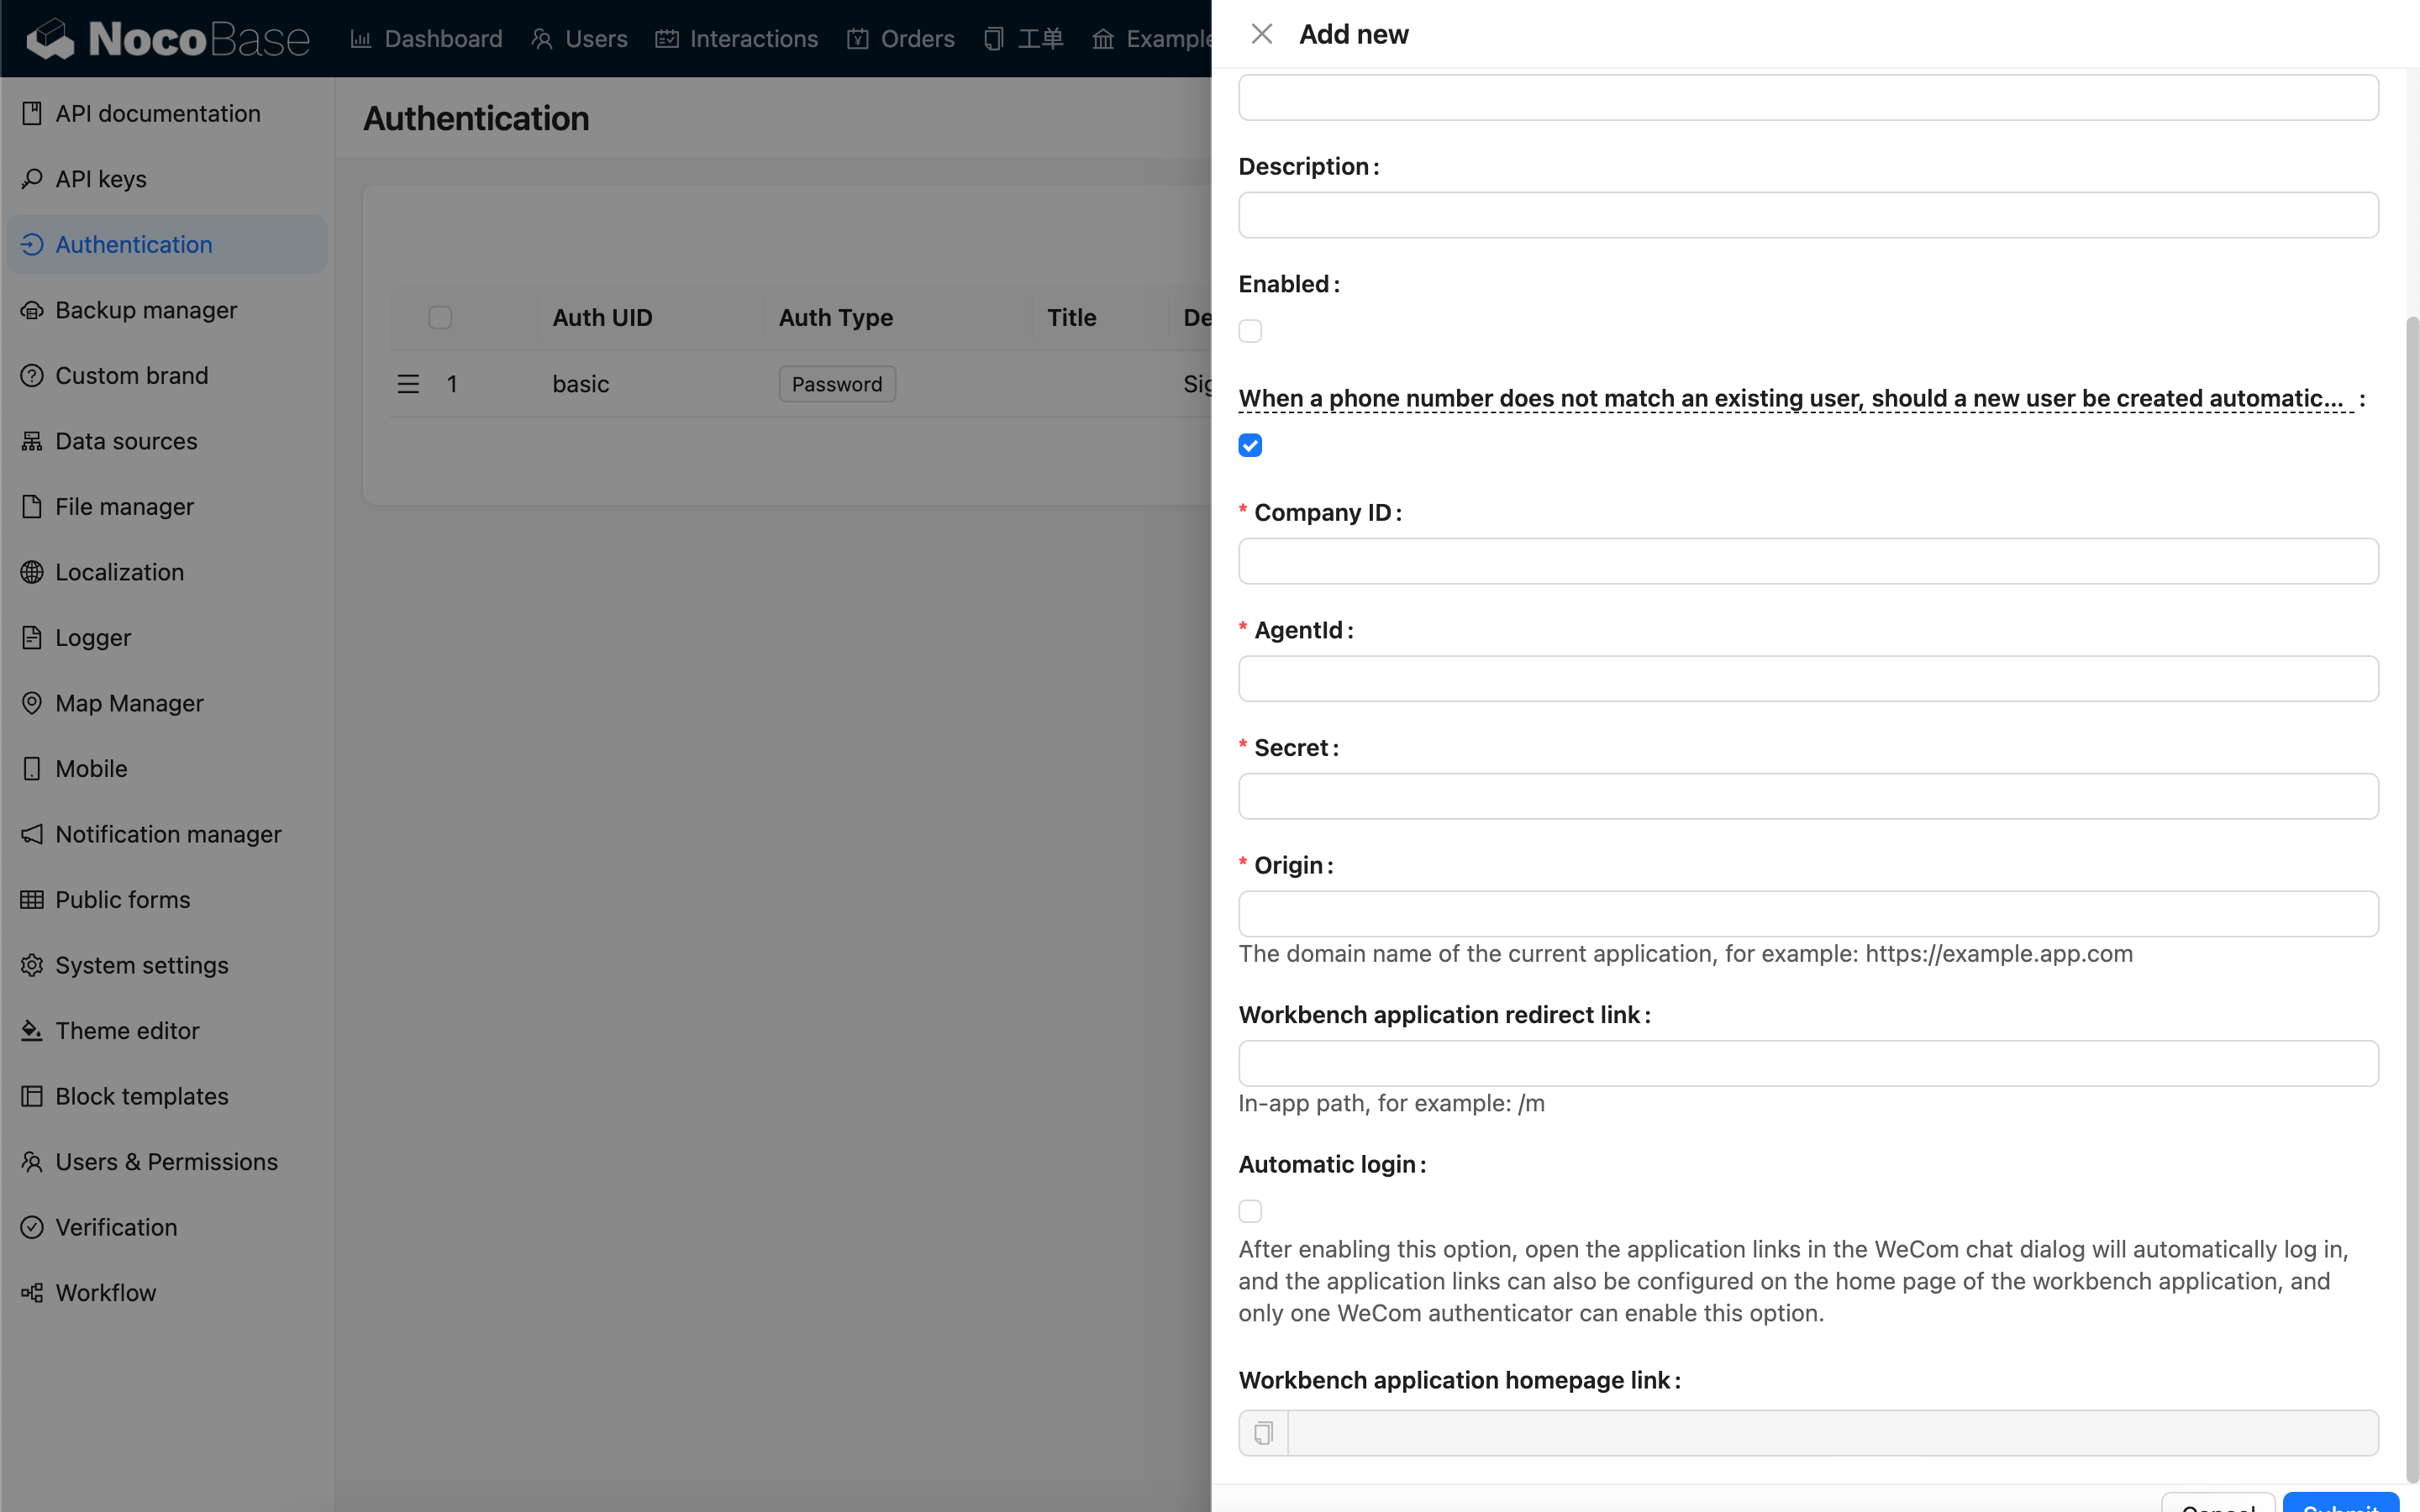
Task: Click the Company ID input field
Action: pyautogui.click(x=1807, y=561)
